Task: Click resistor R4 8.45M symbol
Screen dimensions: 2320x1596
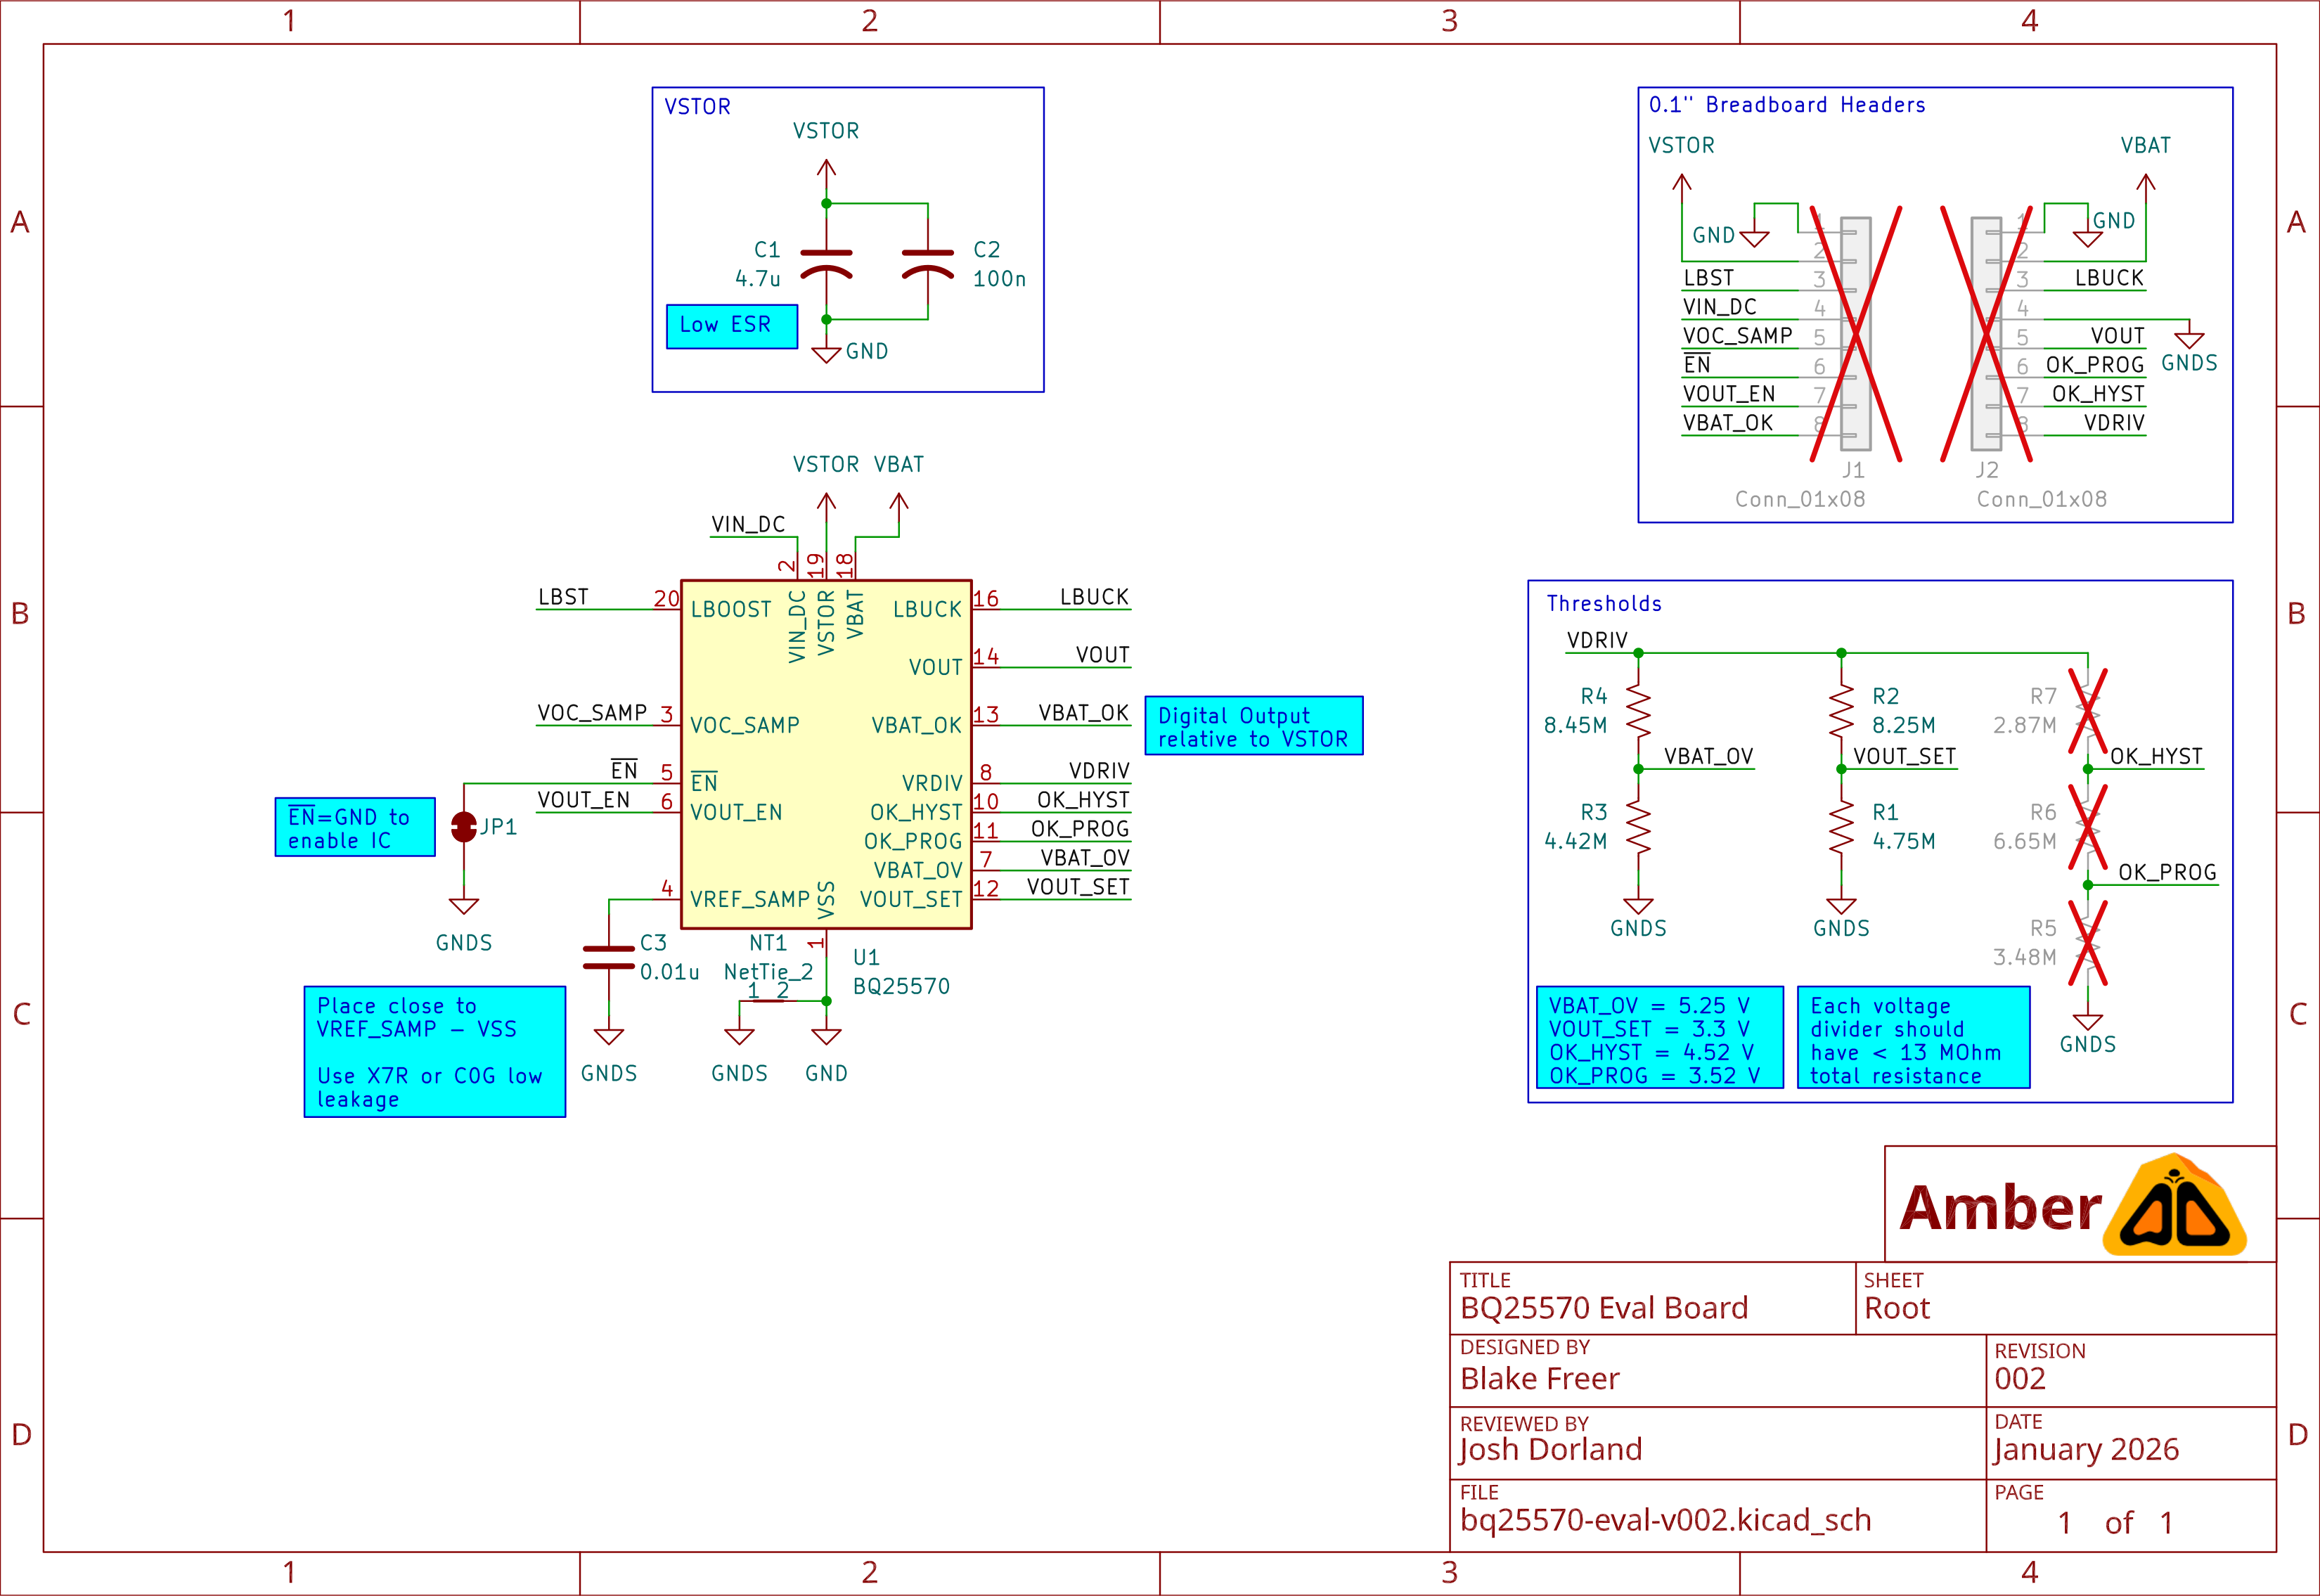Action: point(1638,711)
